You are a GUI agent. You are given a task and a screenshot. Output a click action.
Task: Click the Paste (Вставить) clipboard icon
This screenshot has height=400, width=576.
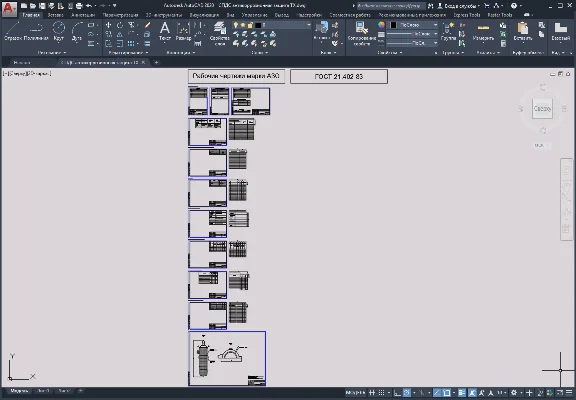pos(522,31)
